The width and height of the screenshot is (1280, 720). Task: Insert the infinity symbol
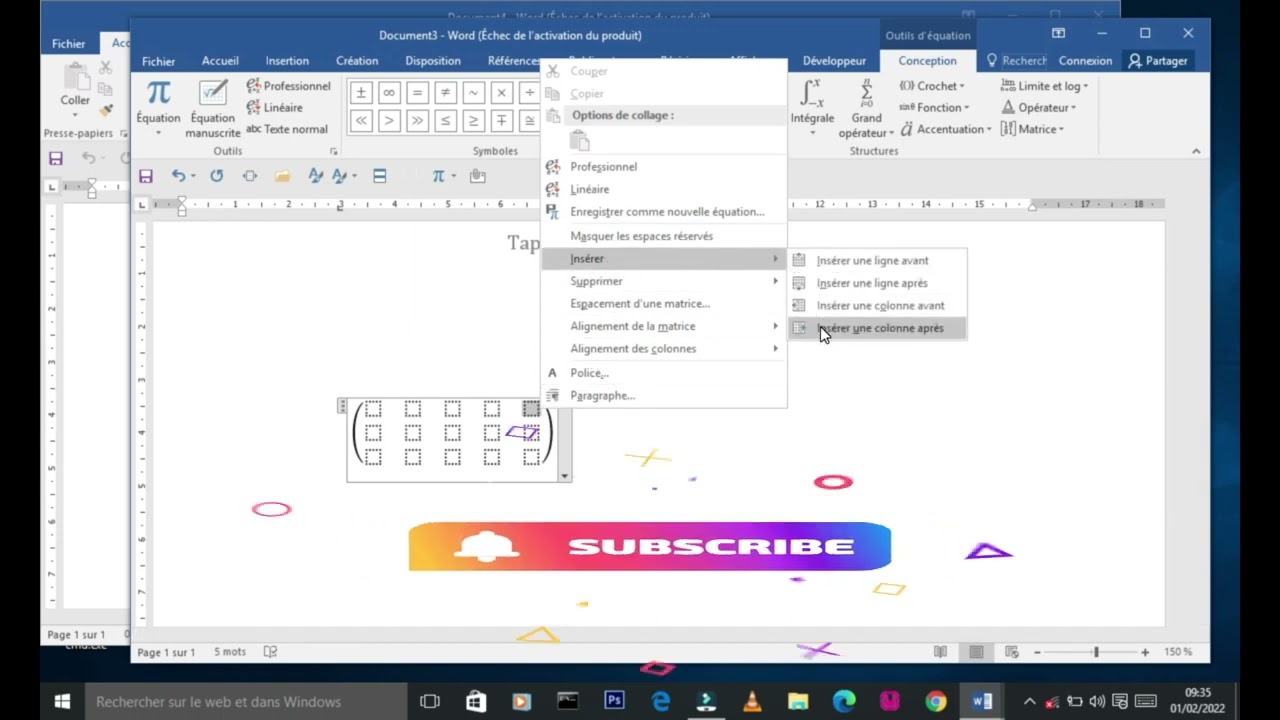pos(389,93)
